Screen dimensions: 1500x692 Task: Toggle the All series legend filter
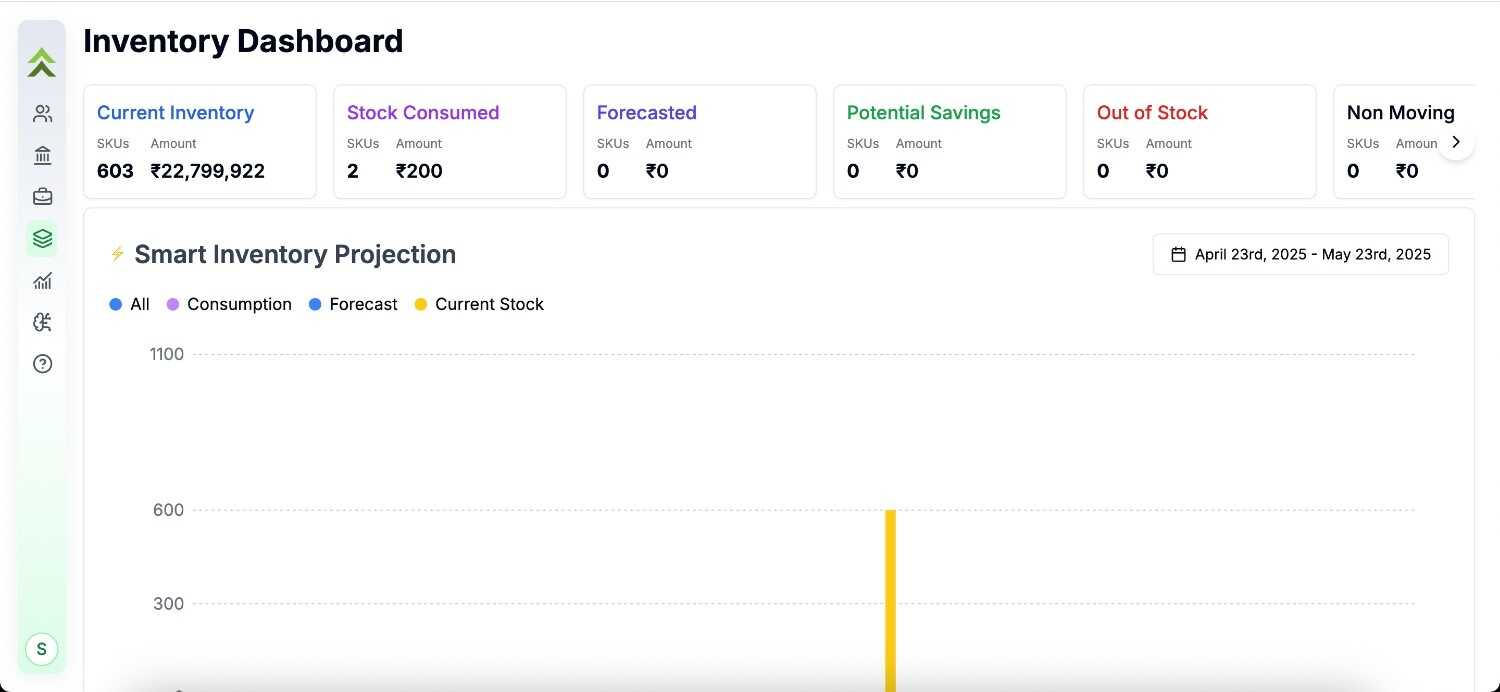[x=130, y=304]
